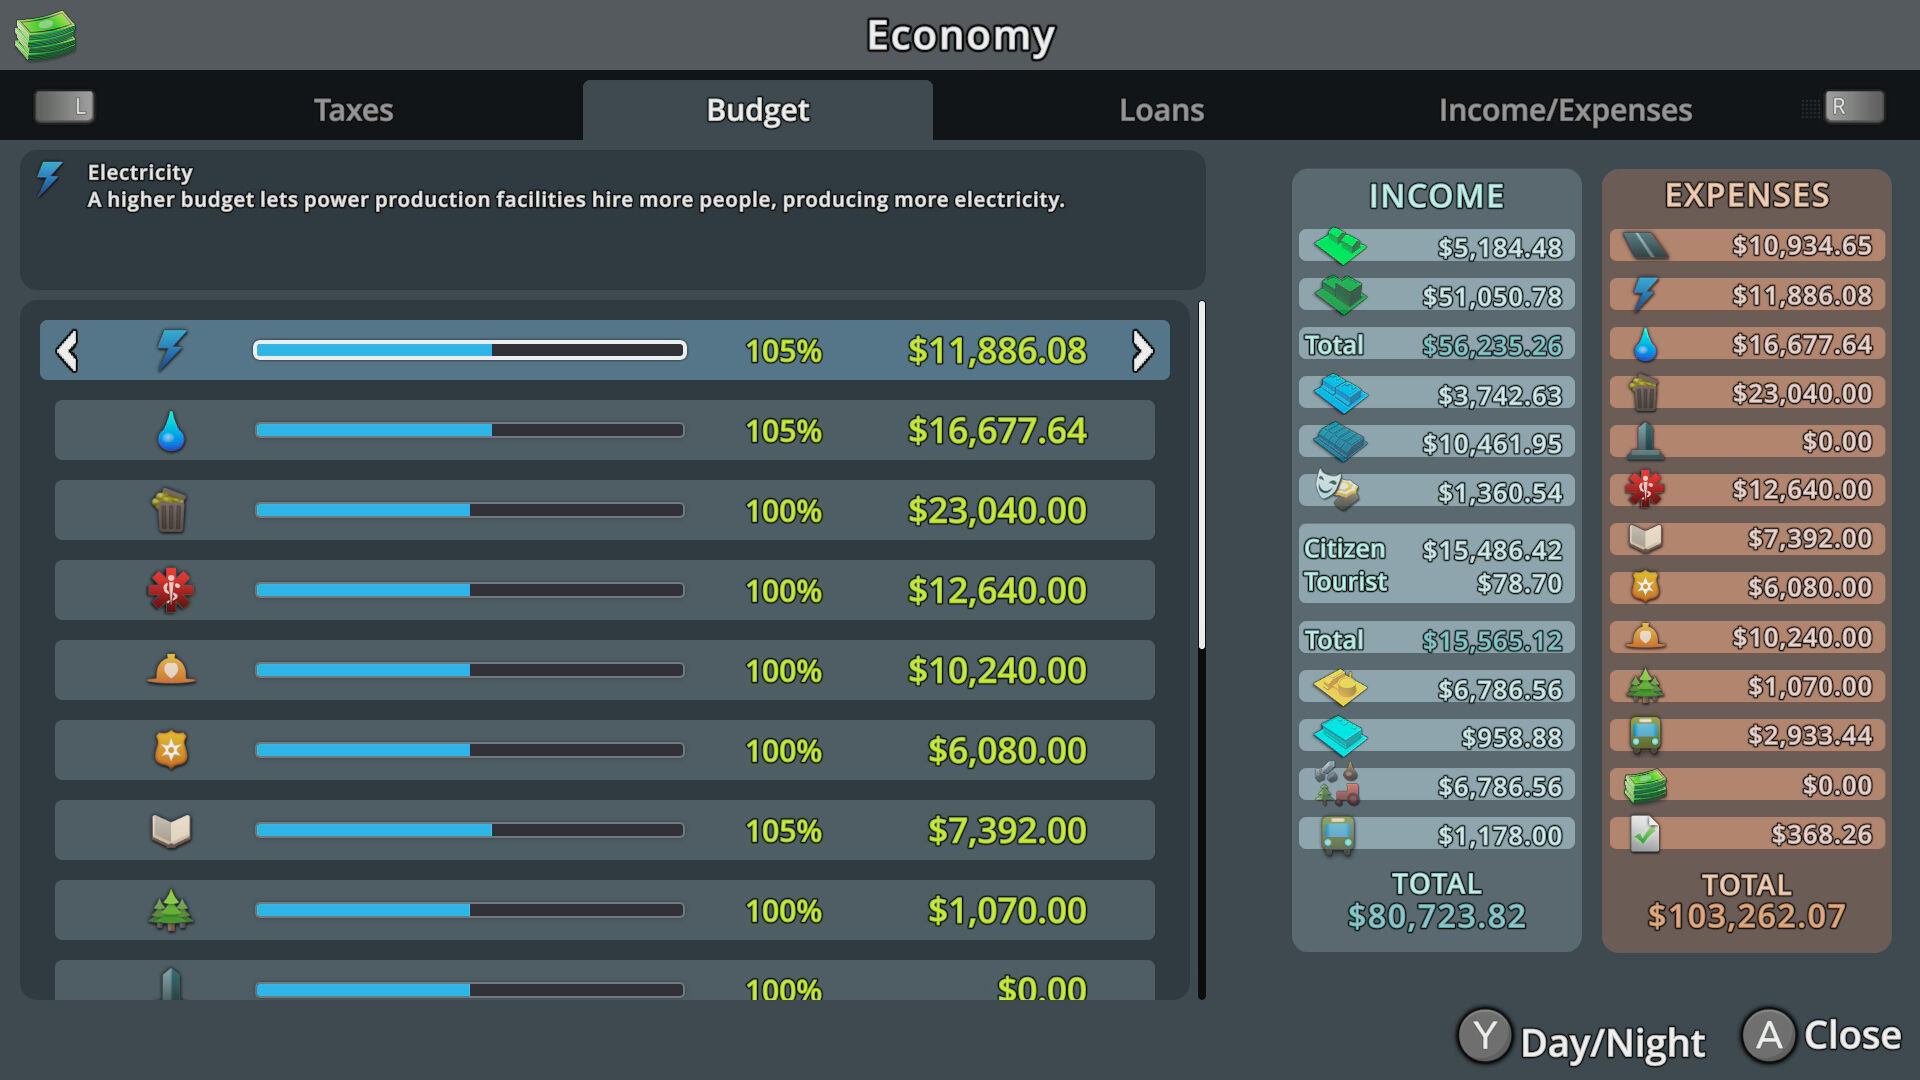Click the fire department helmet icon
This screenshot has width=1920, height=1080.
(170, 669)
